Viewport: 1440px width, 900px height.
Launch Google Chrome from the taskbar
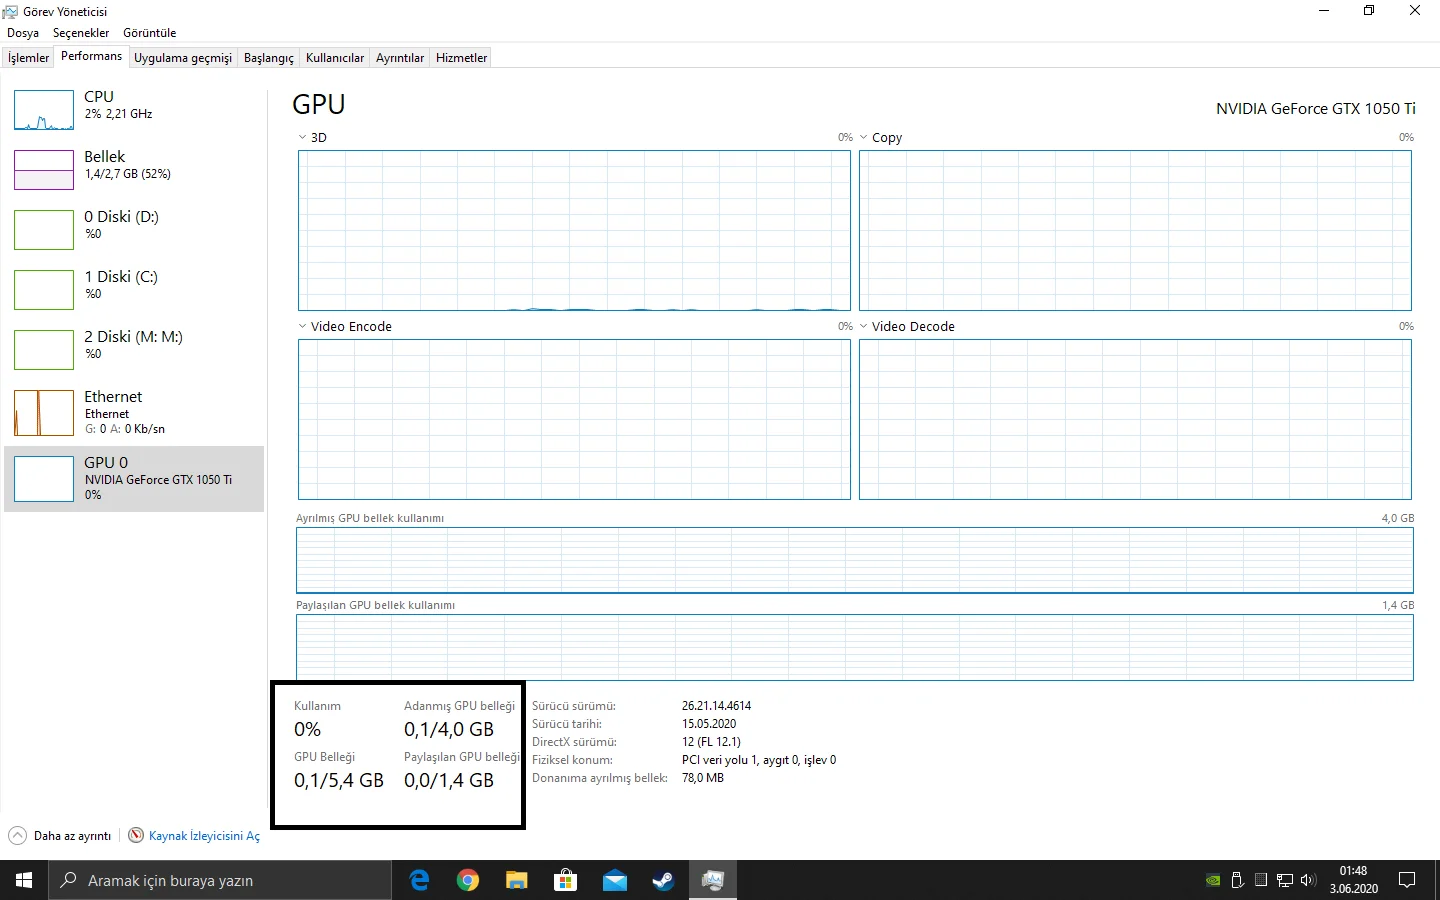click(468, 880)
